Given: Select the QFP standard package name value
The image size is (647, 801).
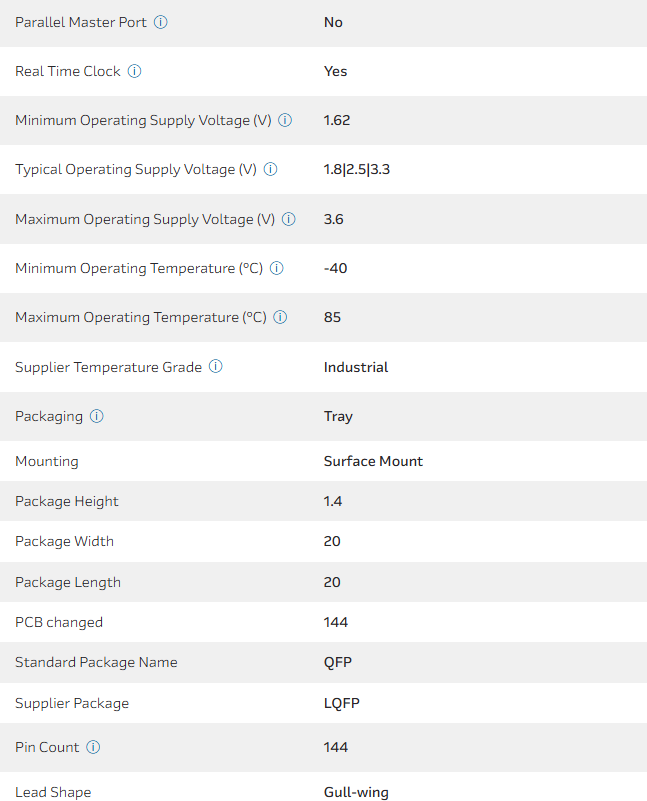Looking at the screenshot, I should point(337,662).
